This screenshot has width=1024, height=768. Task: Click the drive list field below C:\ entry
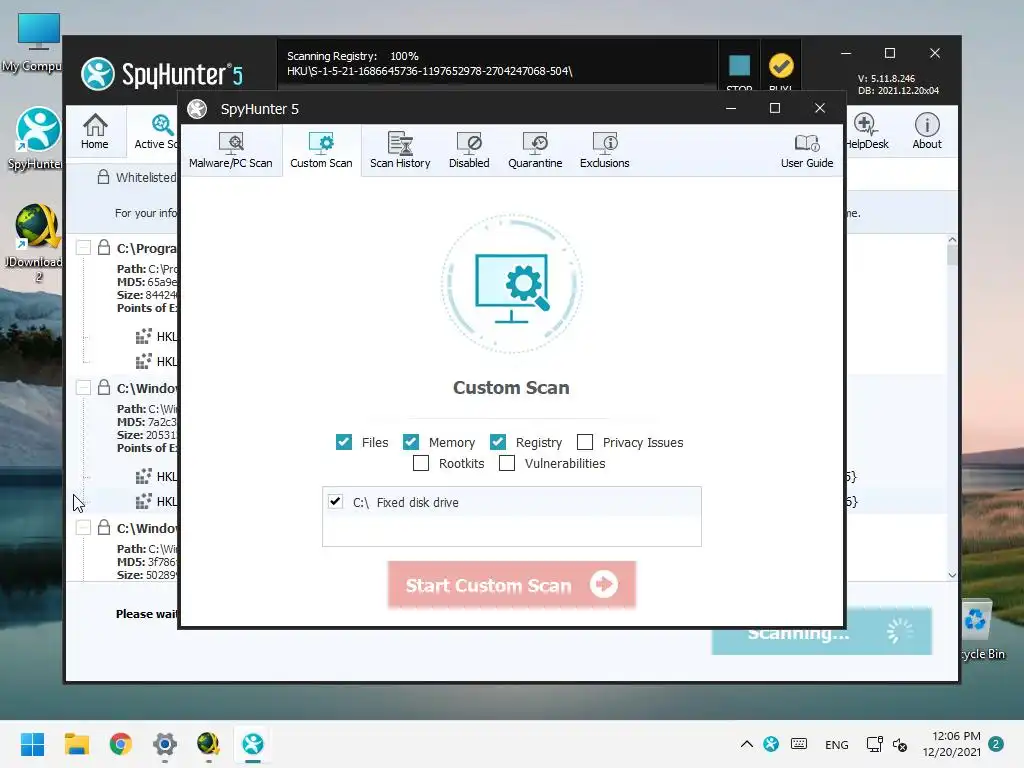(511, 531)
